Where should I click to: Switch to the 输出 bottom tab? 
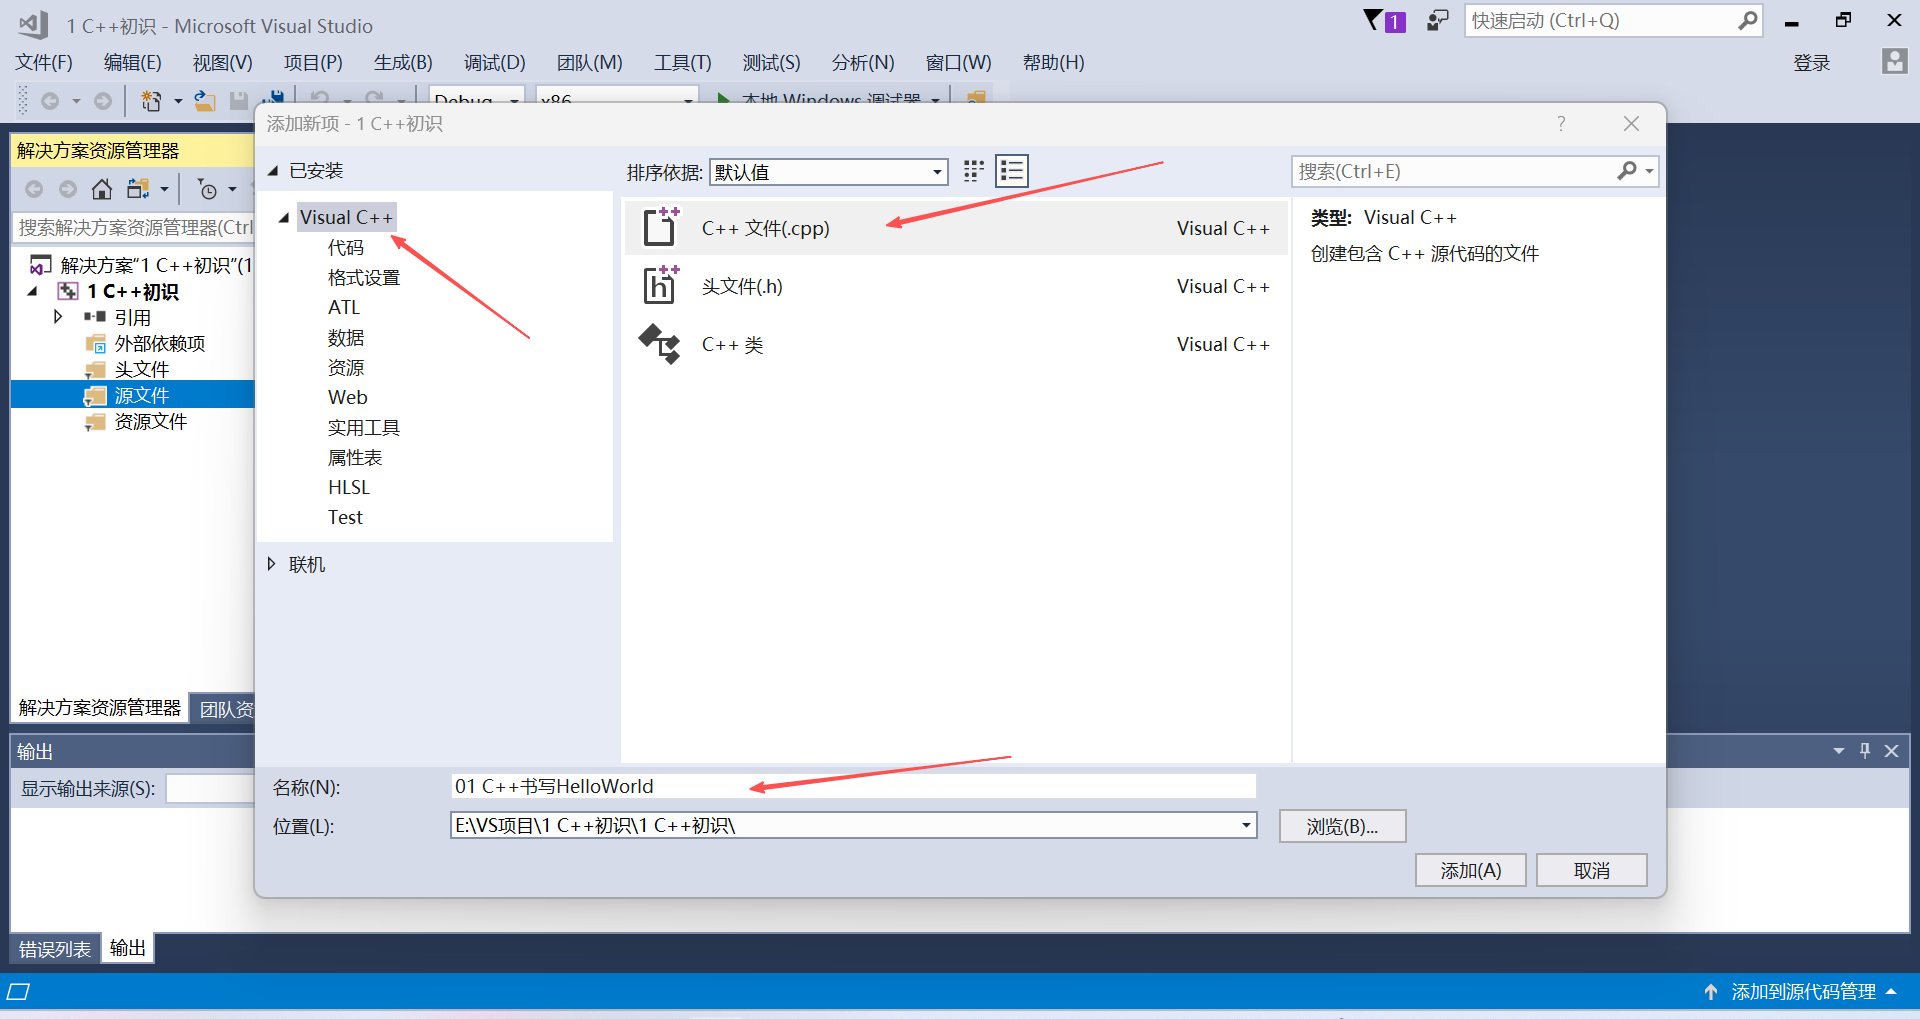click(127, 948)
